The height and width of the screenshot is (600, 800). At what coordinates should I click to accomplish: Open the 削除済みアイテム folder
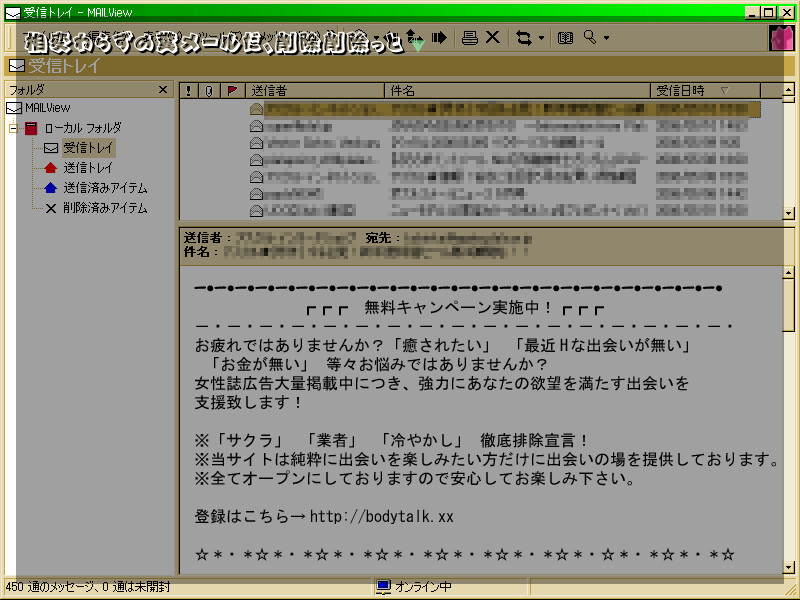[x=104, y=208]
